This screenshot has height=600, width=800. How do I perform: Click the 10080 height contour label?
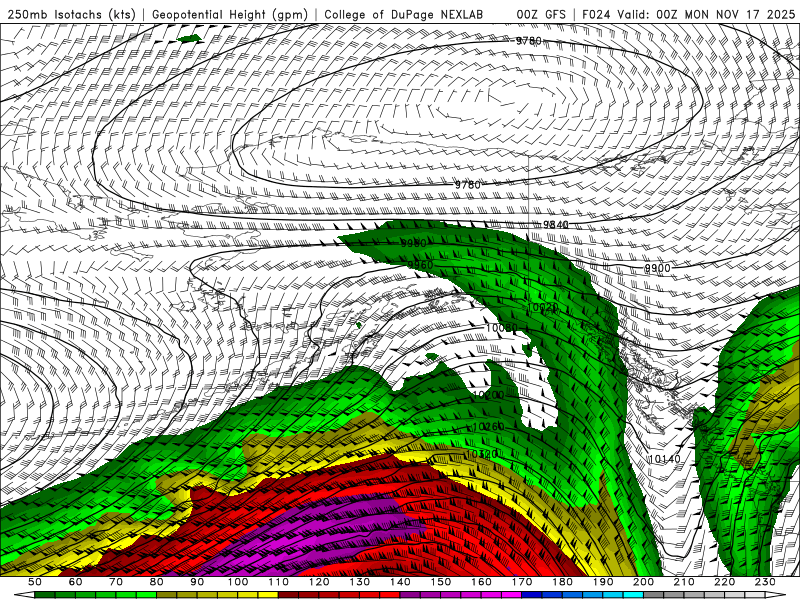coord(502,328)
